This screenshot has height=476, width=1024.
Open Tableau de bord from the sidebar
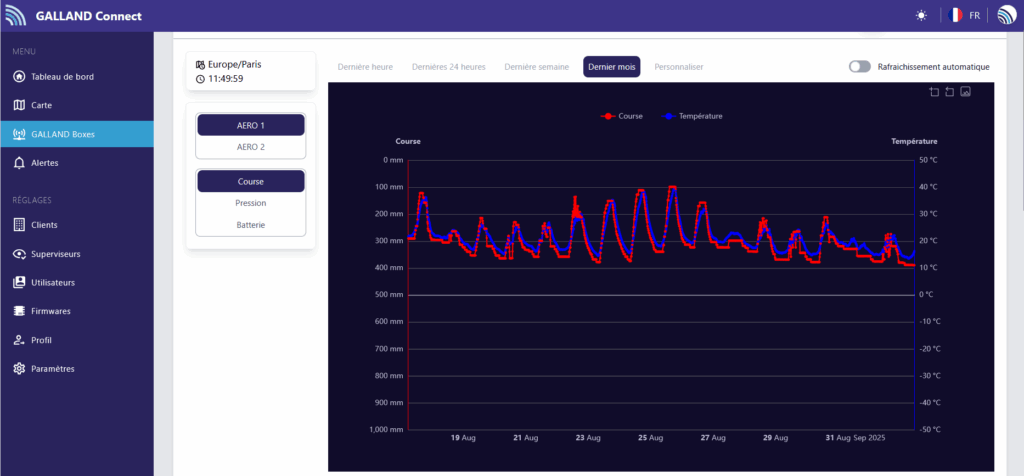62,76
